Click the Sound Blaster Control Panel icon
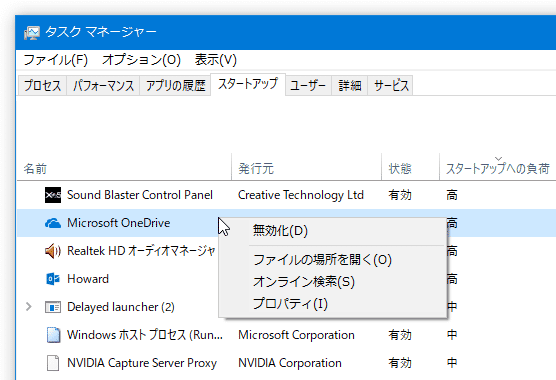Viewport: 556px width, 380px height. coord(53,195)
